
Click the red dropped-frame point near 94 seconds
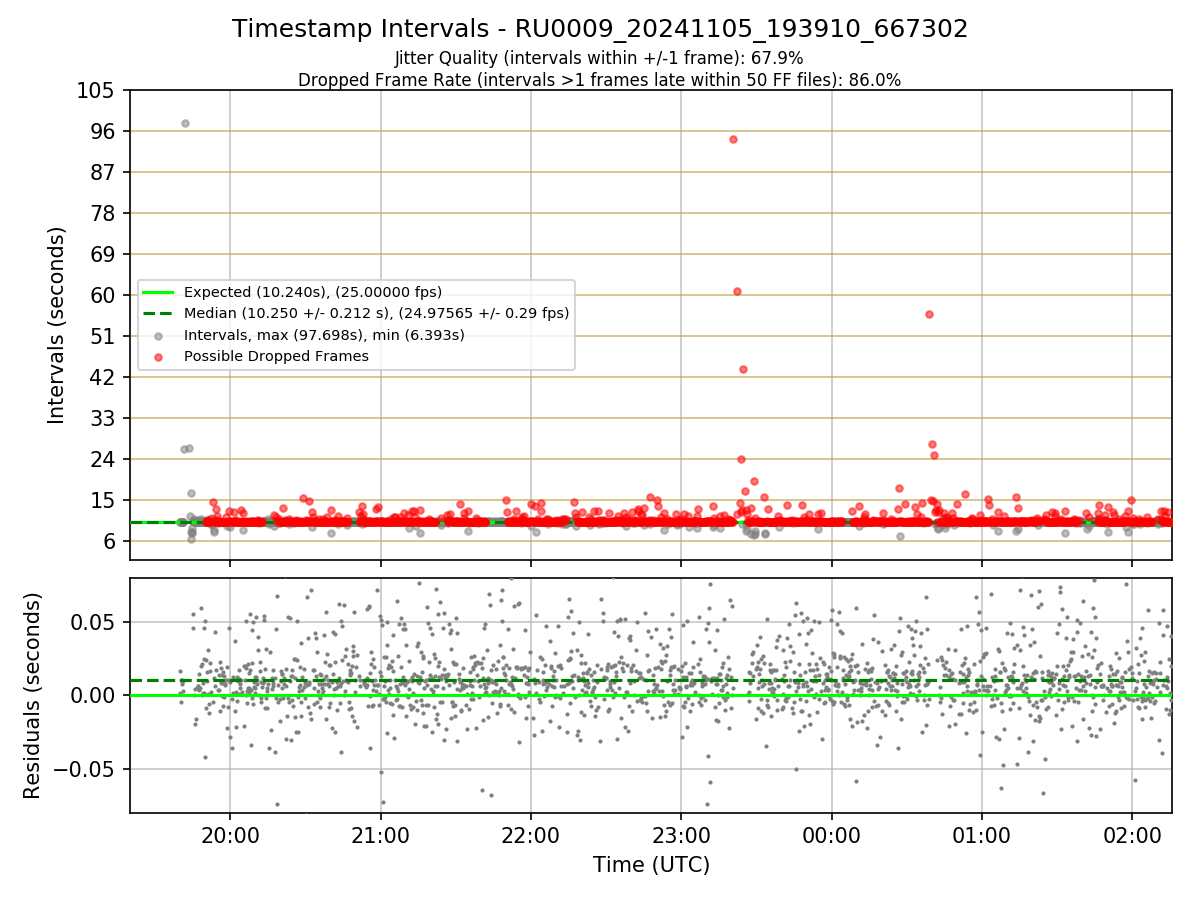point(733,139)
